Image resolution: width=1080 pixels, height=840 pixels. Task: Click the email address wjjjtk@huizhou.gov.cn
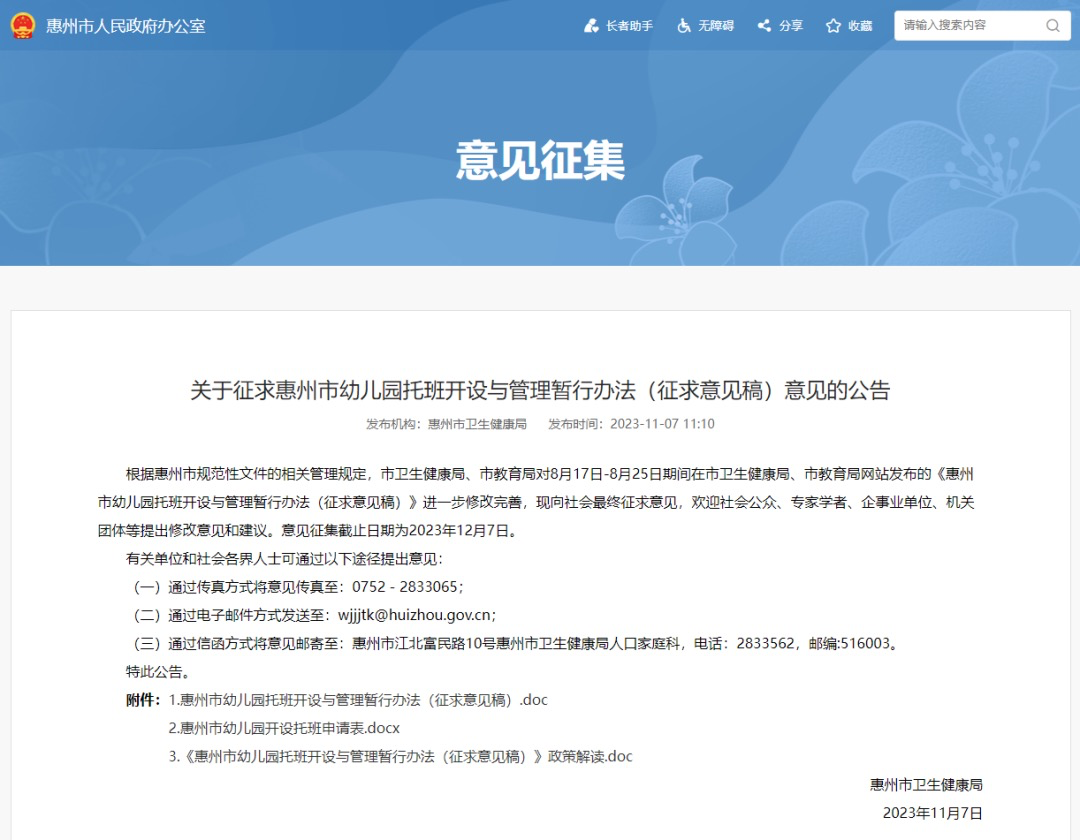click(x=417, y=616)
